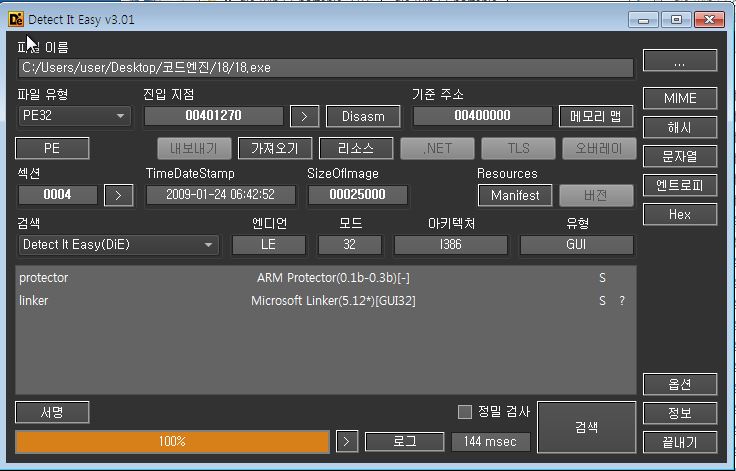The height and width of the screenshot is (471, 736).
Task: Open the 리소스 resources button
Action: pyautogui.click(x=356, y=148)
